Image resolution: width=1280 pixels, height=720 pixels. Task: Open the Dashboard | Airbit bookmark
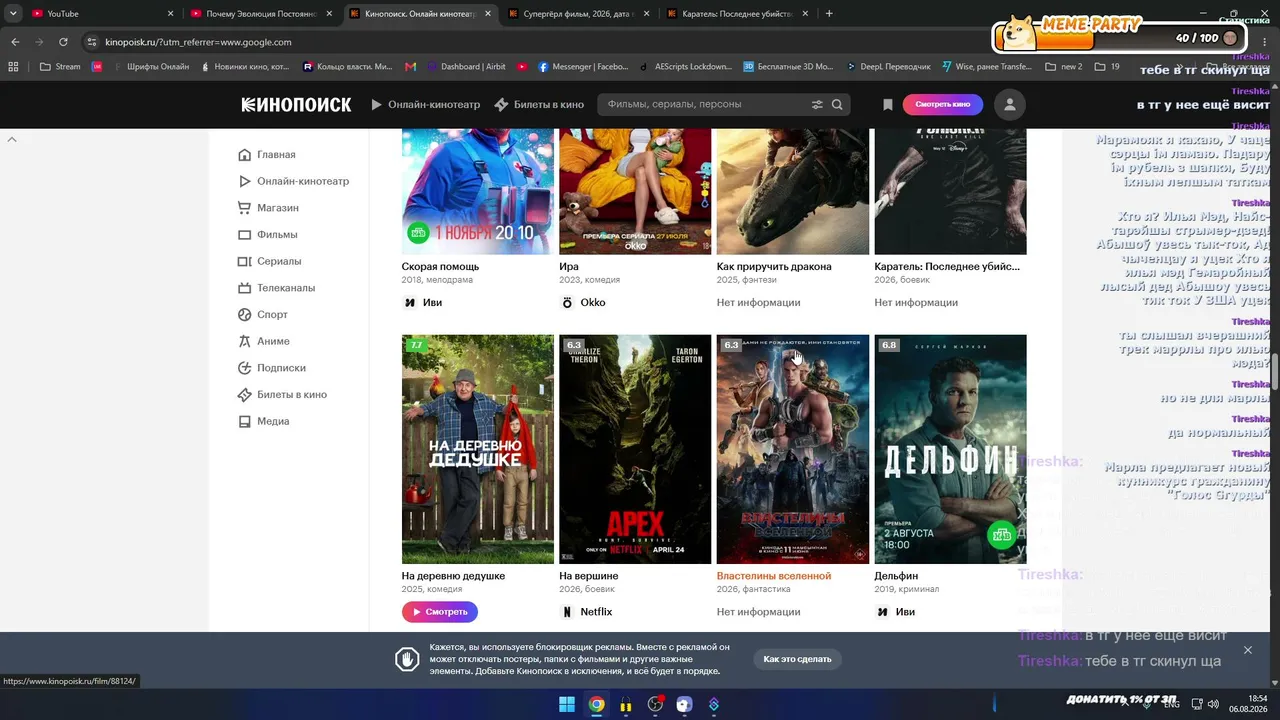[x=466, y=67]
